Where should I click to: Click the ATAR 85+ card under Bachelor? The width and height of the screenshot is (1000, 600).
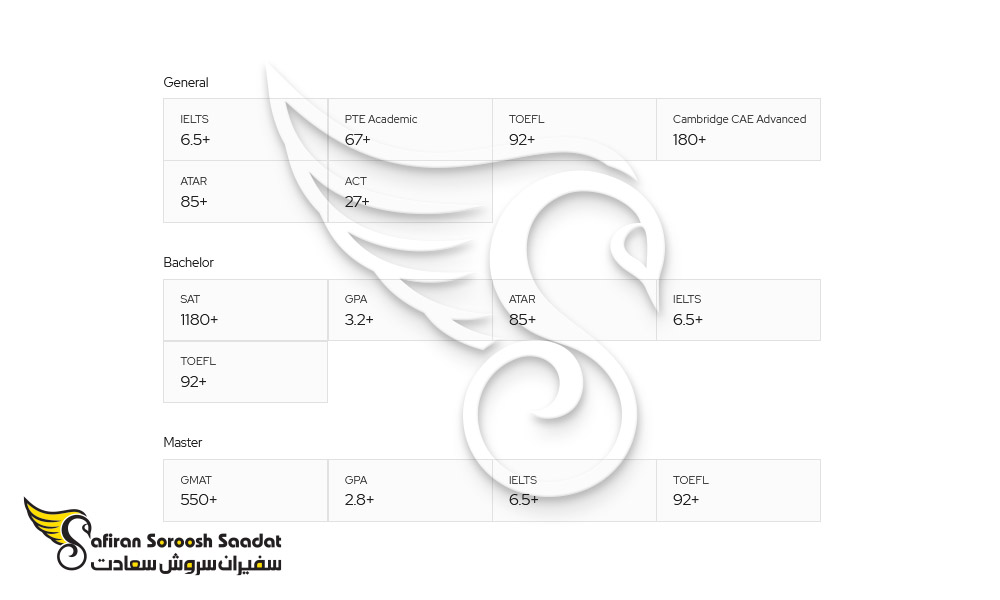point(574,310)
